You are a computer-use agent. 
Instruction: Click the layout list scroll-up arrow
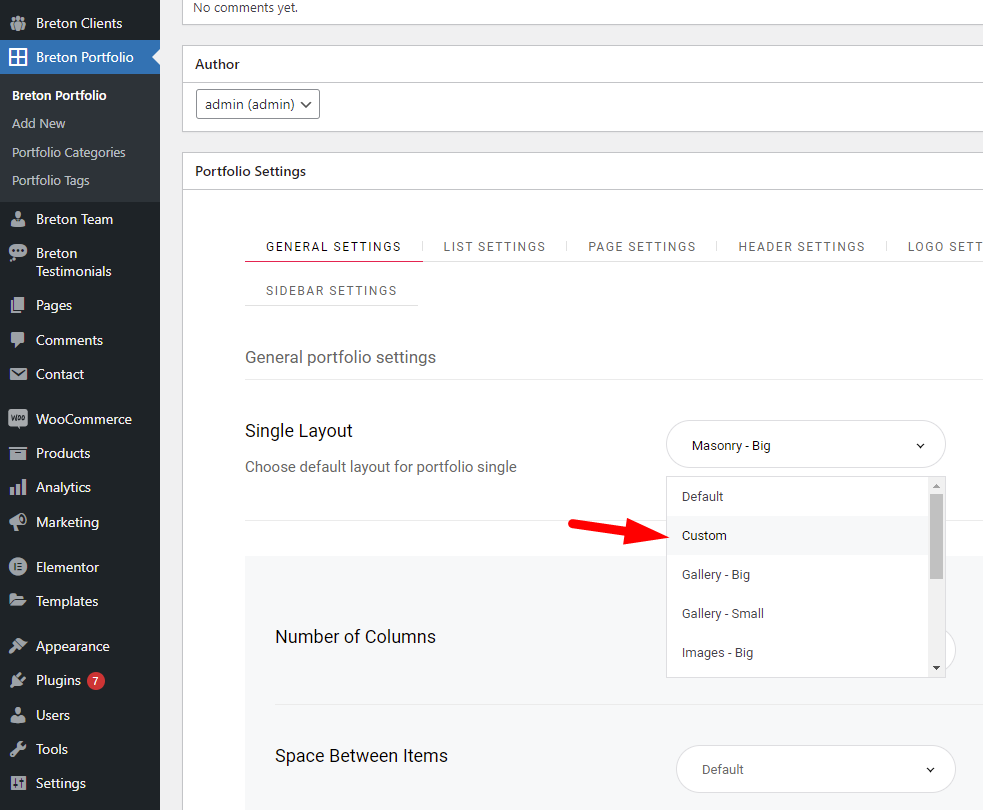pyautogui.click(x=937, y=486)
